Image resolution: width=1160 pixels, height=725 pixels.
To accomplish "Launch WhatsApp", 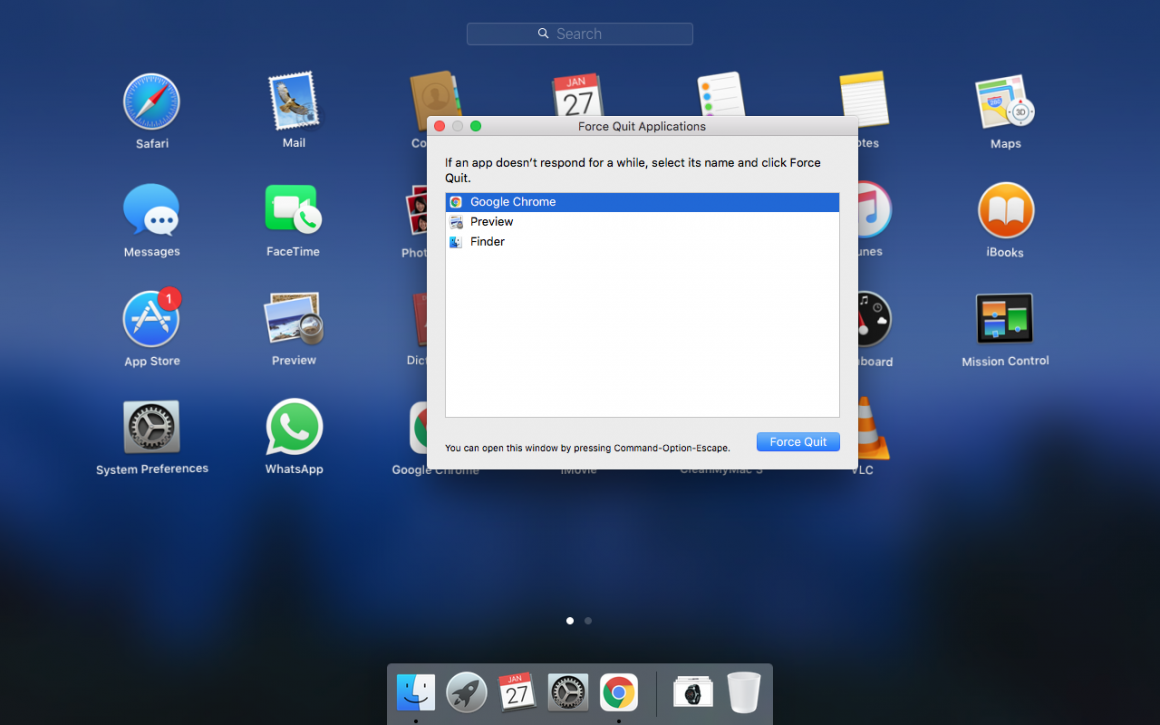I will (x=293, y=430).
